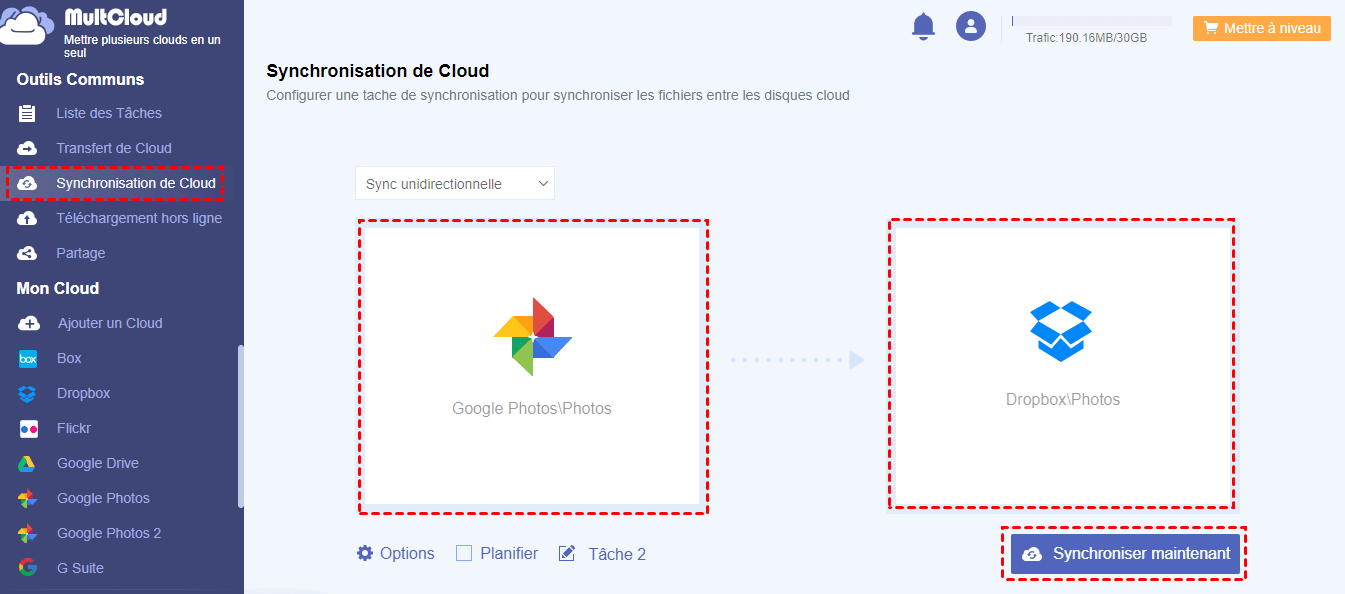Click the Synchronisation de Cloud heading

click(x=378, y=71)
